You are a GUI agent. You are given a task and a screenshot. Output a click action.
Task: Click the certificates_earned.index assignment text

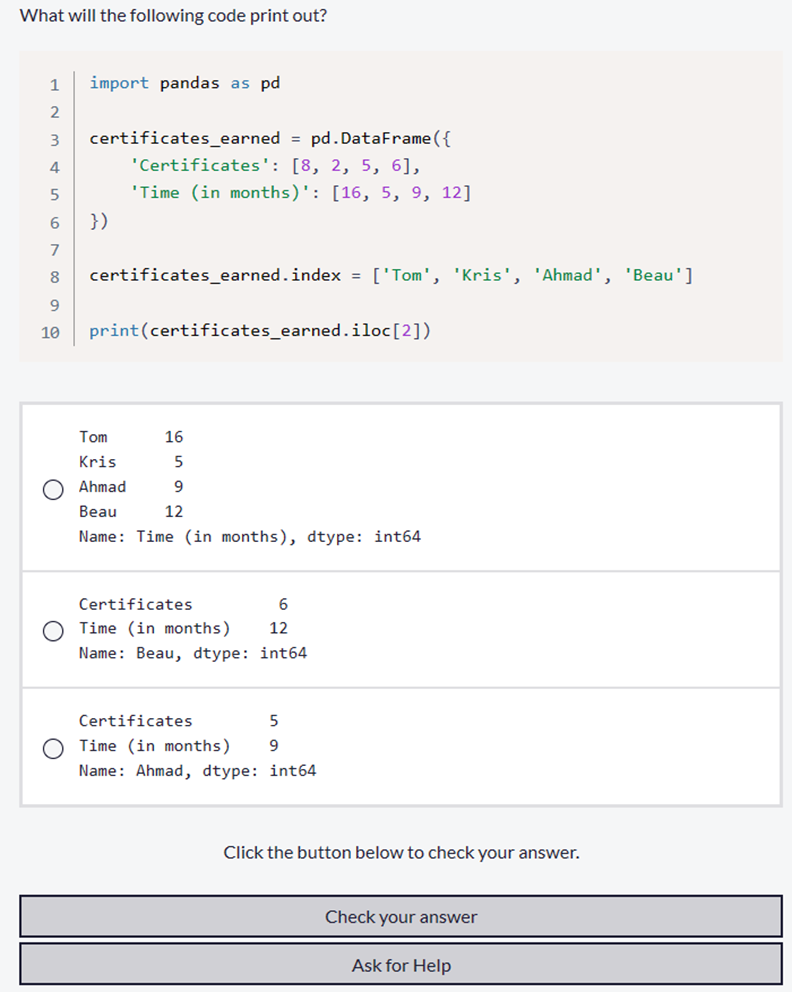215,275
